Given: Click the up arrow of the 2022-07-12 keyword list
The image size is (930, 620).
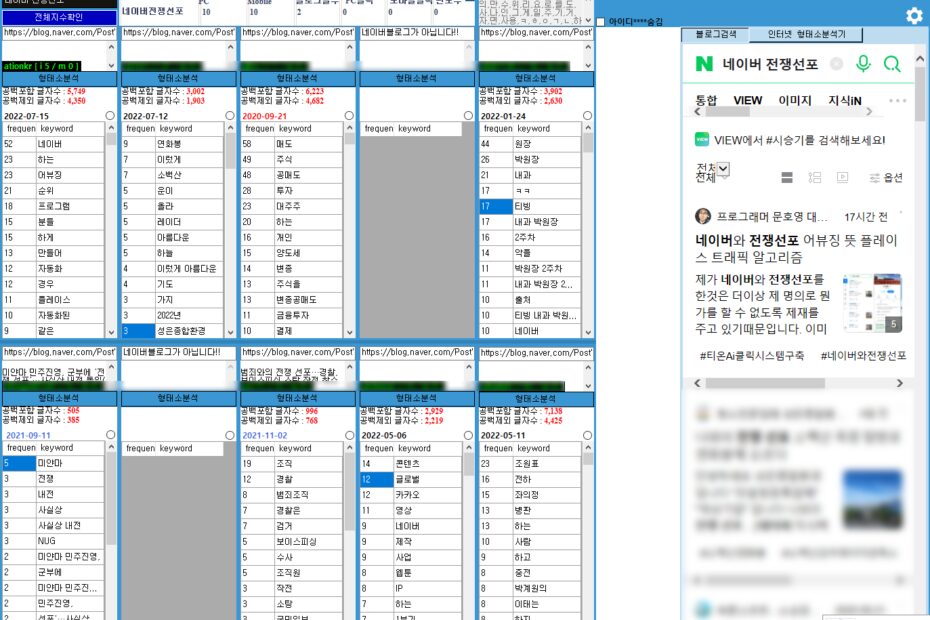Looking at the screenshot, I should click(231, 128).
